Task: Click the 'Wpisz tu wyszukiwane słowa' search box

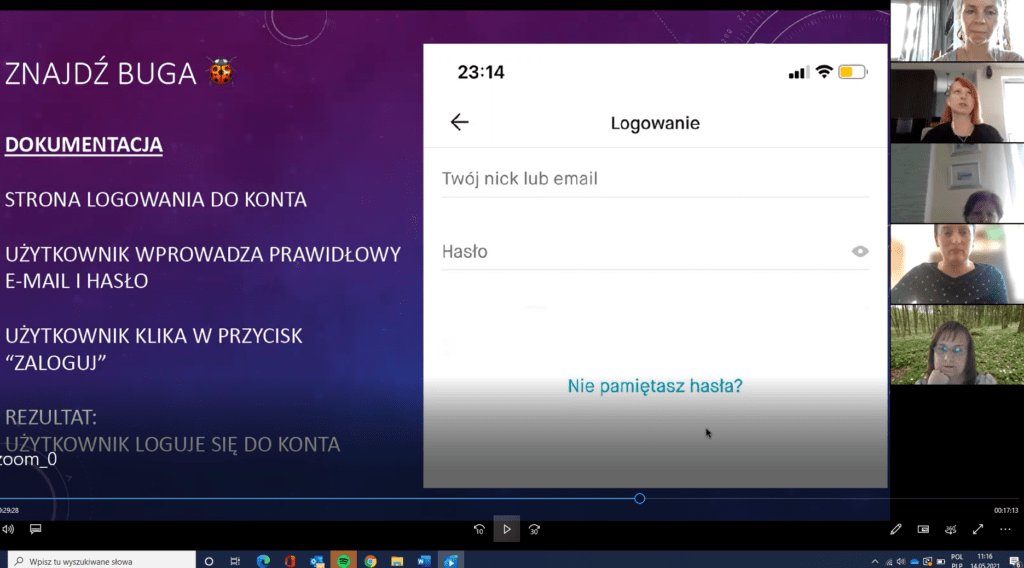Action: (x=102, y=561)
